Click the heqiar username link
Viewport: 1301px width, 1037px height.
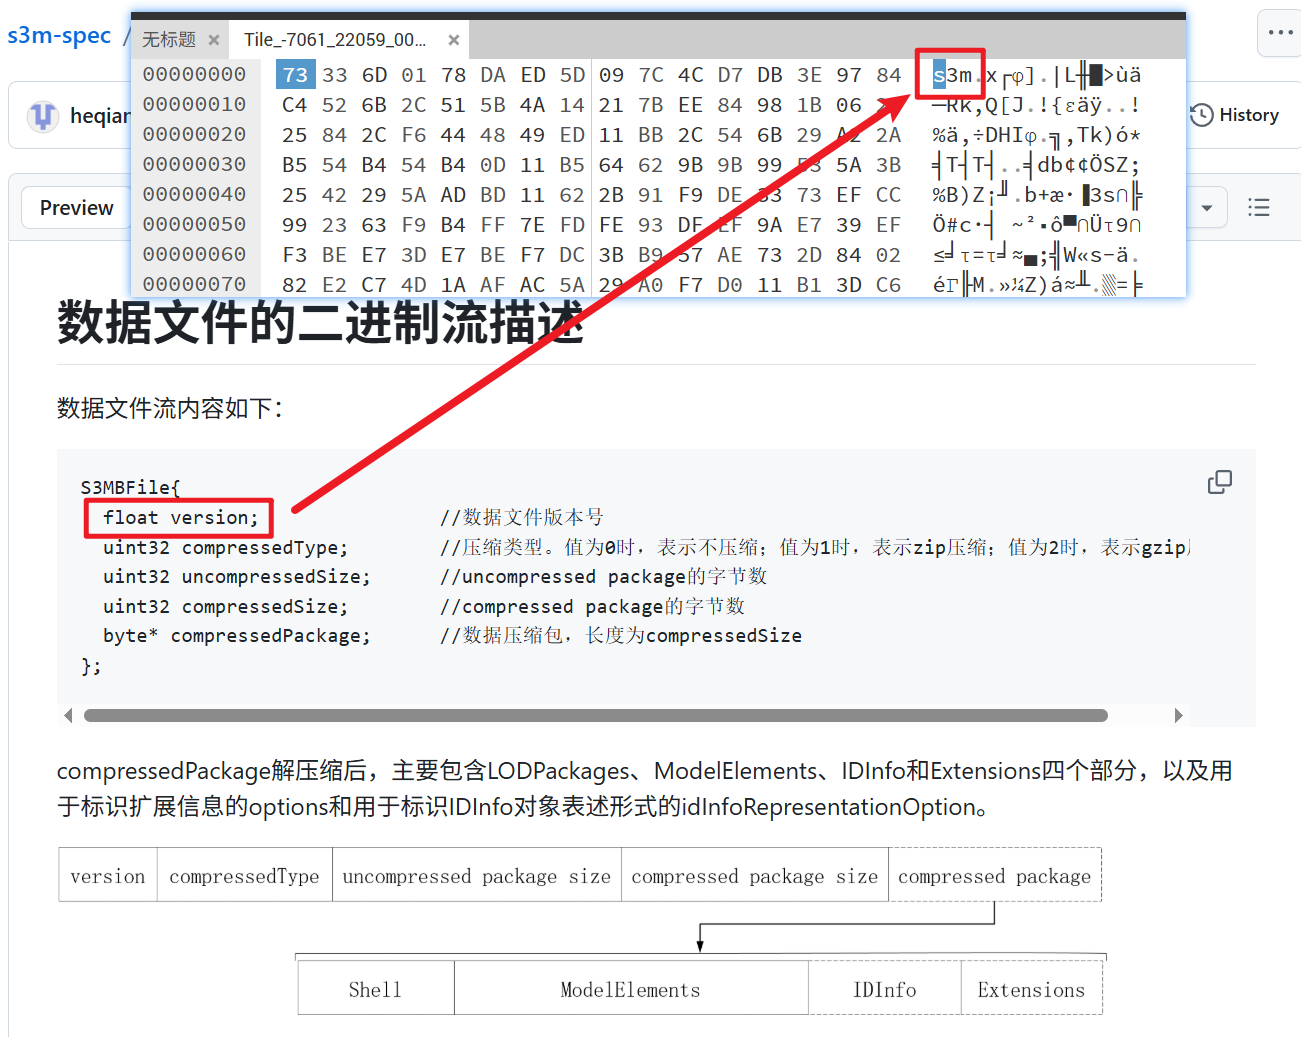point(100,116)
